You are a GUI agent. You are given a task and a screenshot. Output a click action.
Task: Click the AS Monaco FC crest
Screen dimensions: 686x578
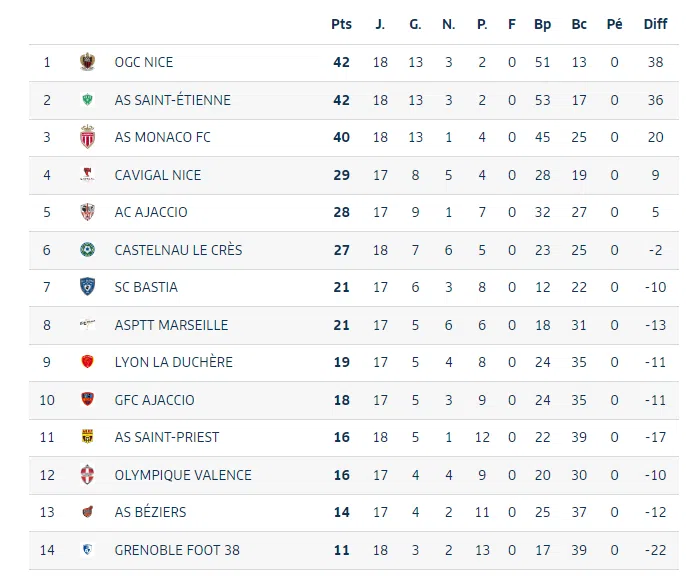click(88, 137)
